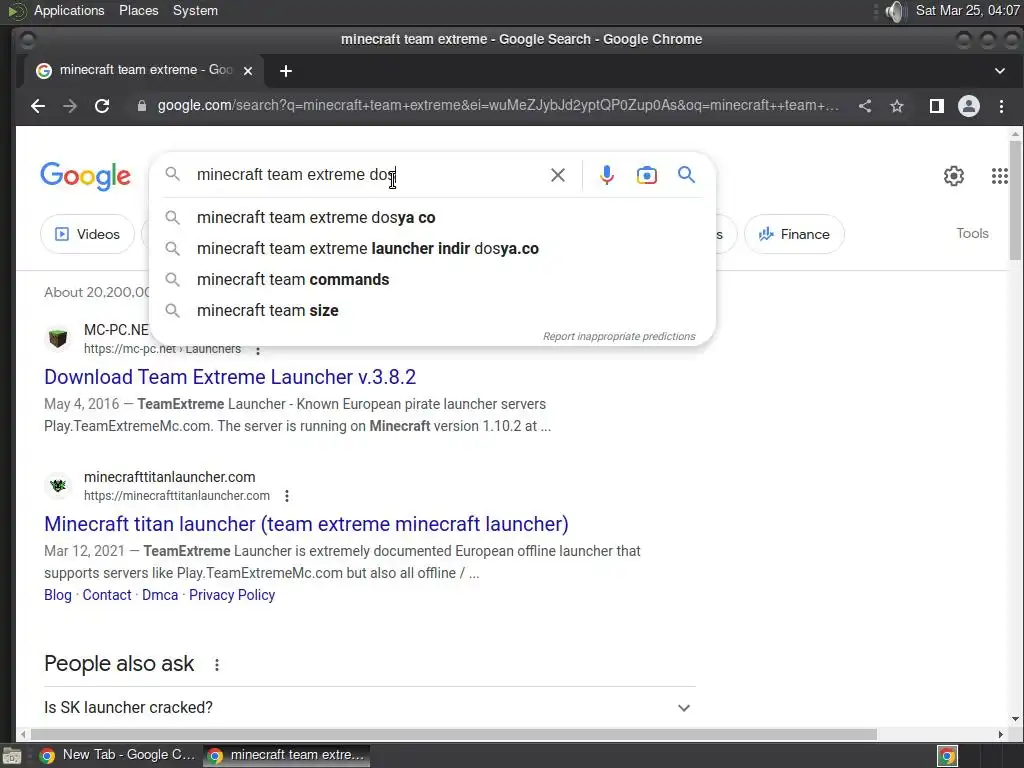Open the People also ask options menu
The width and height of the screenshot is (1024, 768).
[217, 665]
